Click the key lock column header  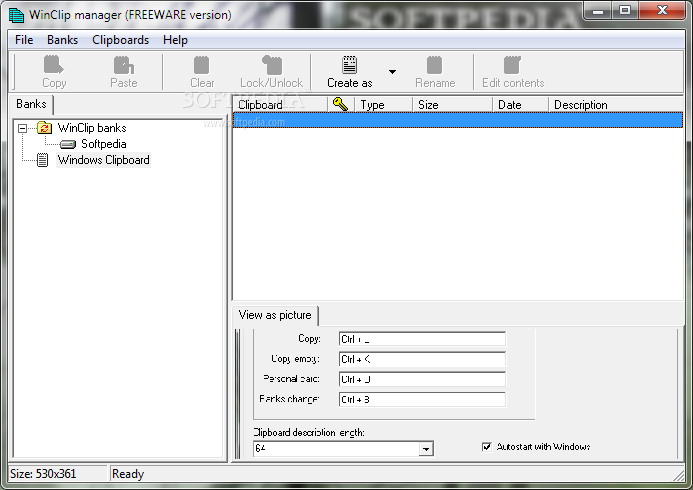(x=341, y=105)
